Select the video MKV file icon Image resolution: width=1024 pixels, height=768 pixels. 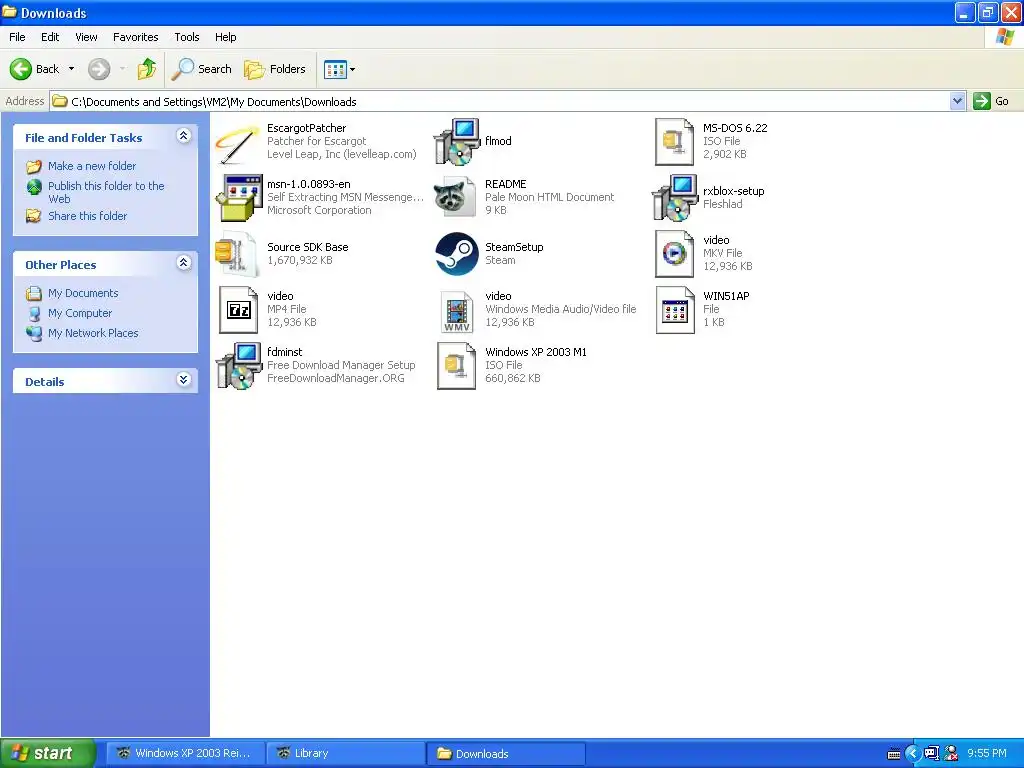click(x=675, y=254)
